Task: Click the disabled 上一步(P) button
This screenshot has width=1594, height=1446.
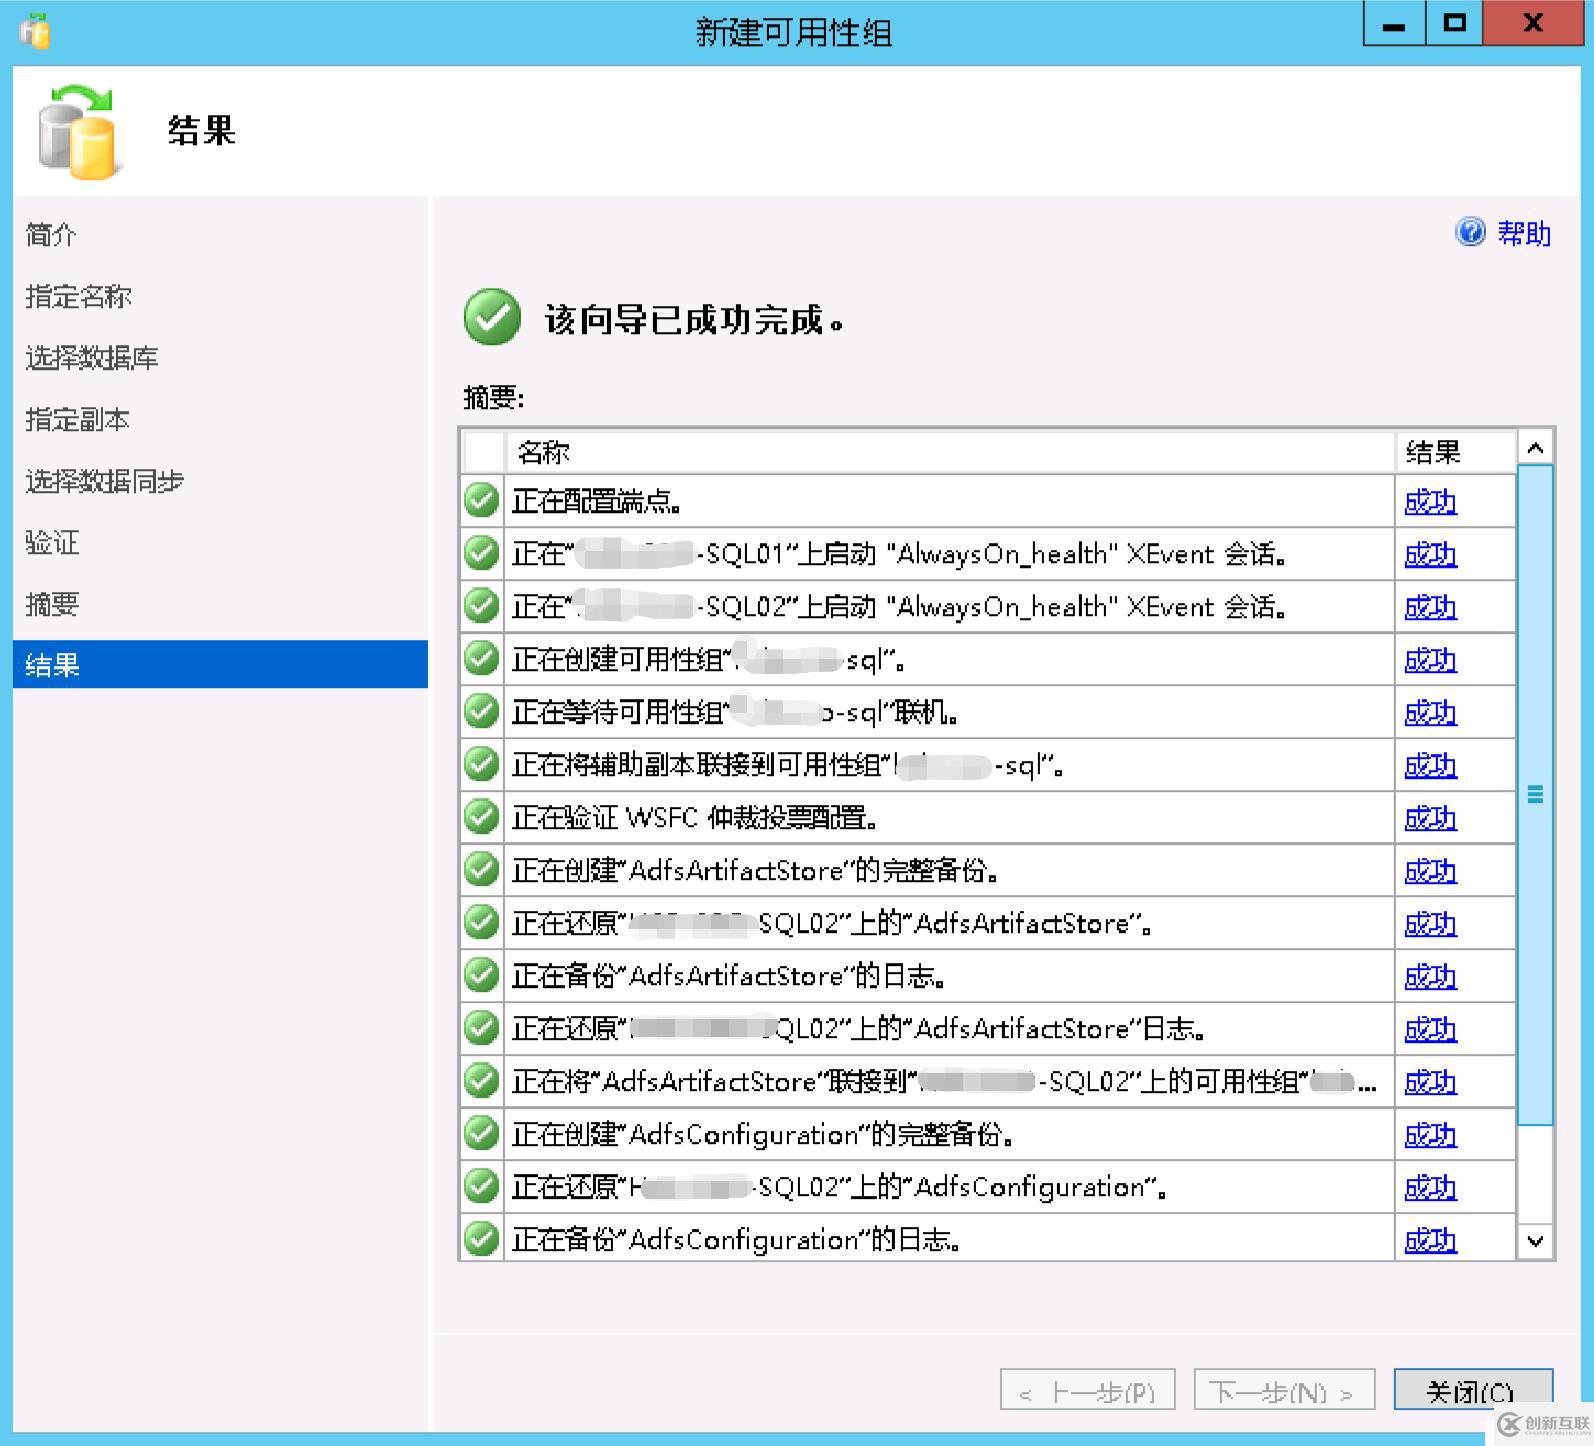Action: coord(1087,1390)
